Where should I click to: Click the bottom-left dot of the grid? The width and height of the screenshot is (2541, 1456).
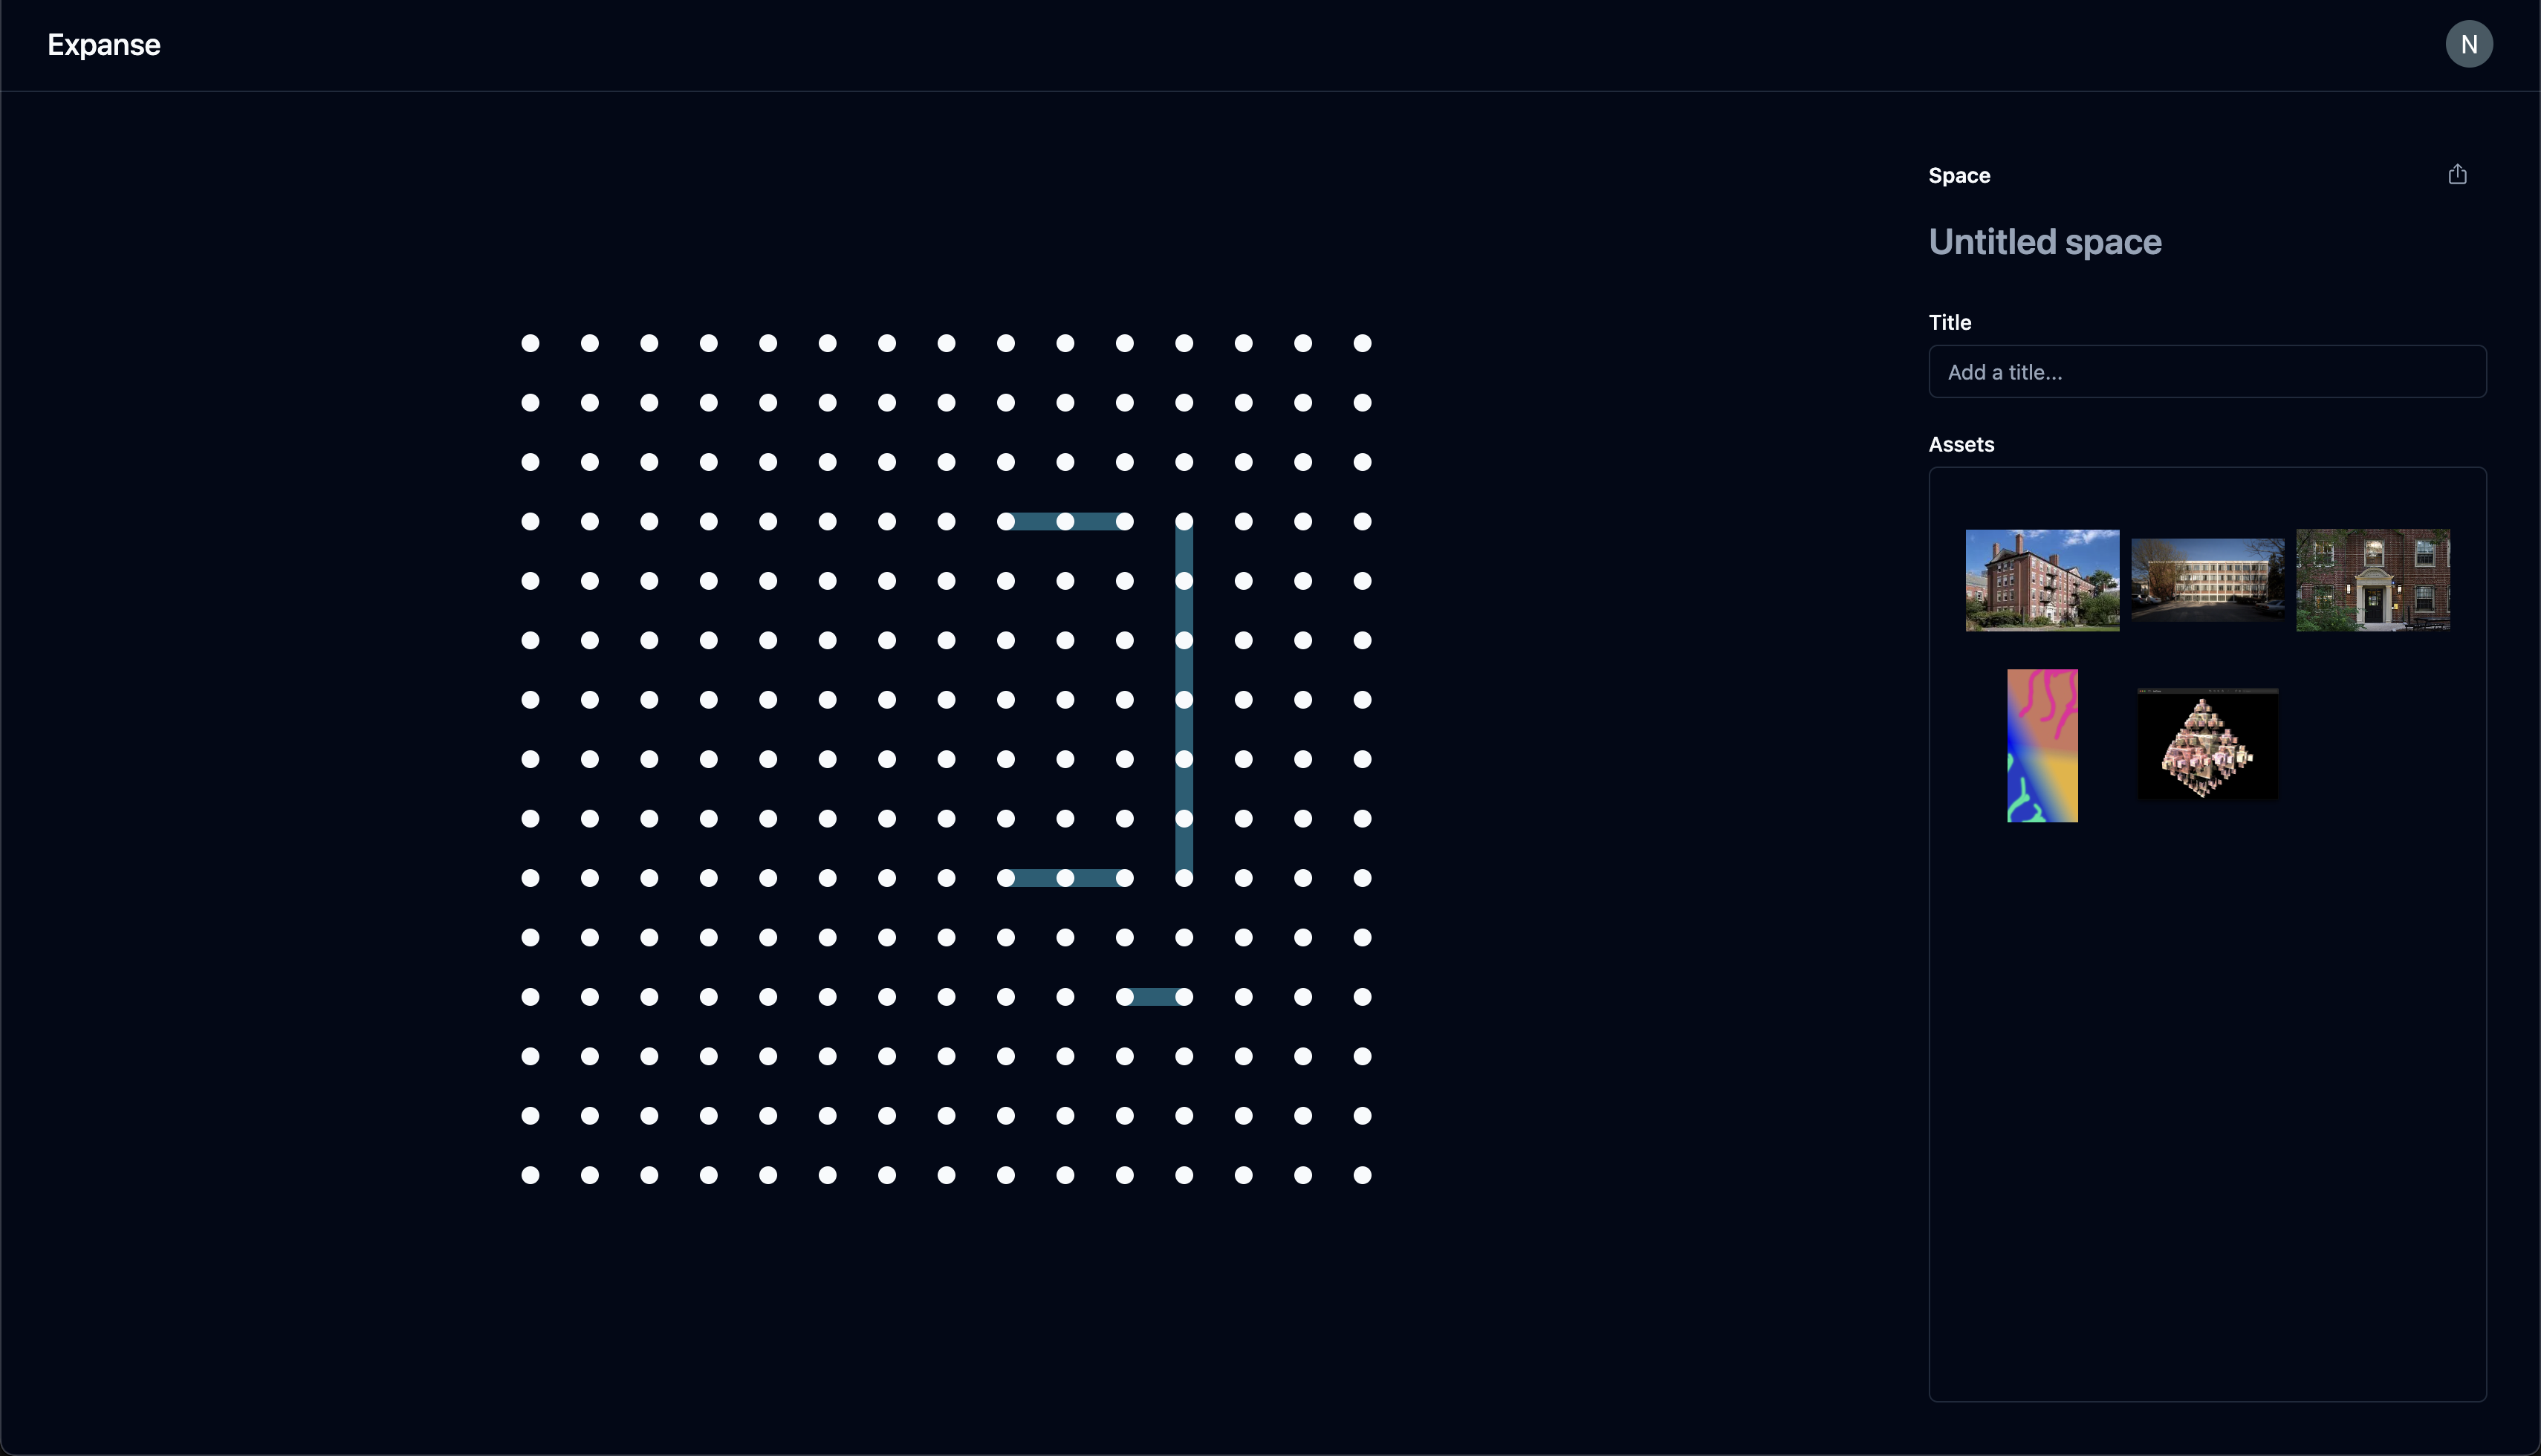click(x=530, y=1175)
